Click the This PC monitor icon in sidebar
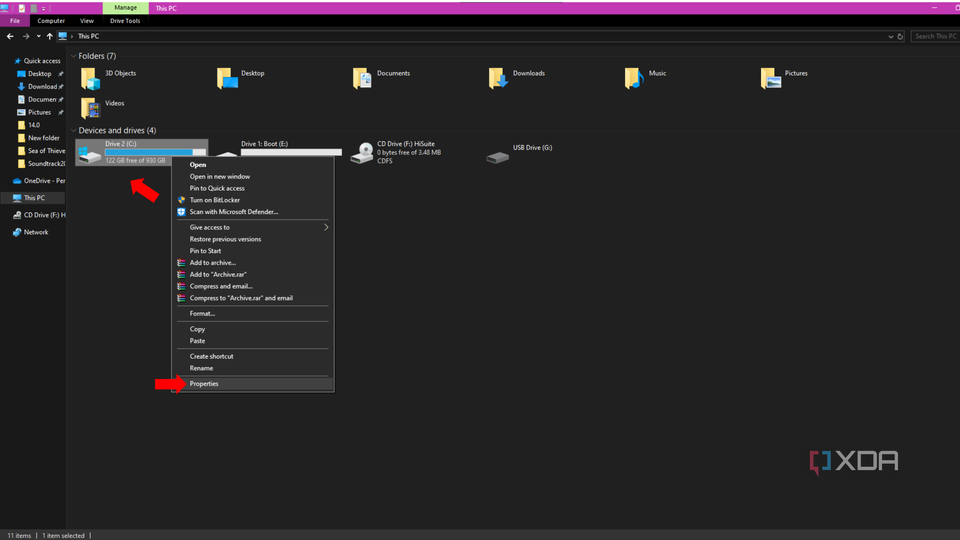The width and height of the screenshot is (960, 540). 17,198
